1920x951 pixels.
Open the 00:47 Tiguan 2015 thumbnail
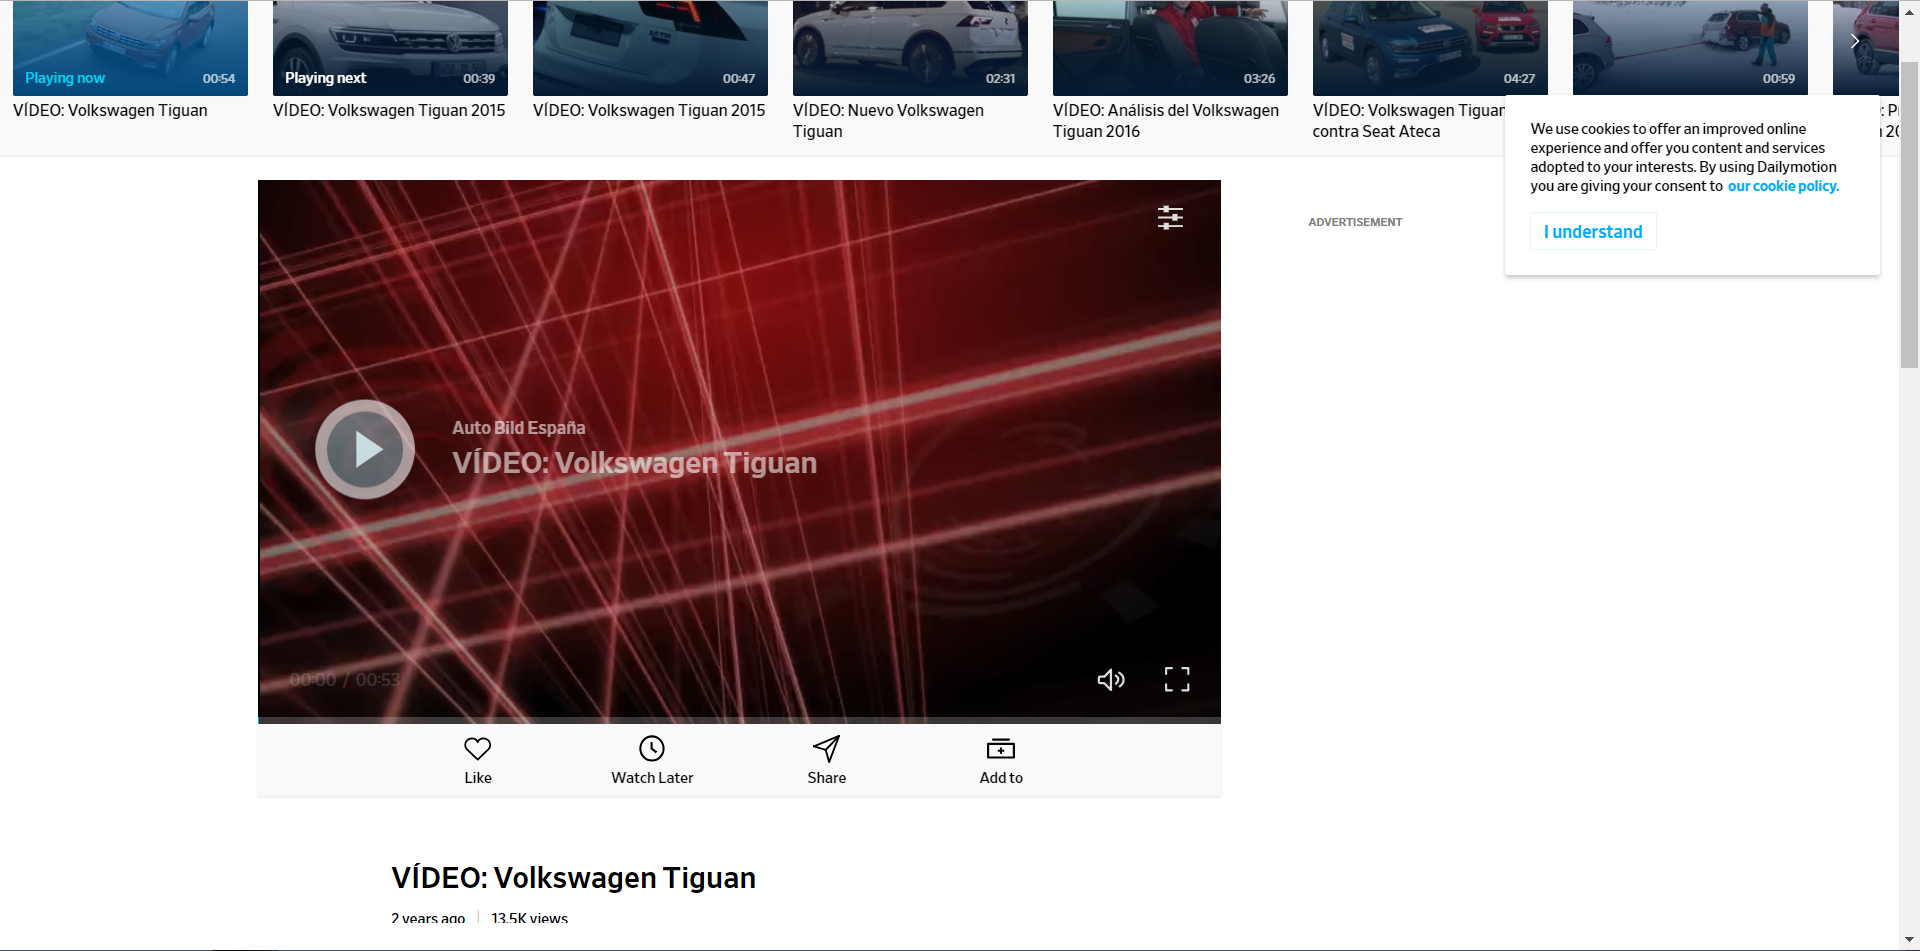click(x=650, y=48)
